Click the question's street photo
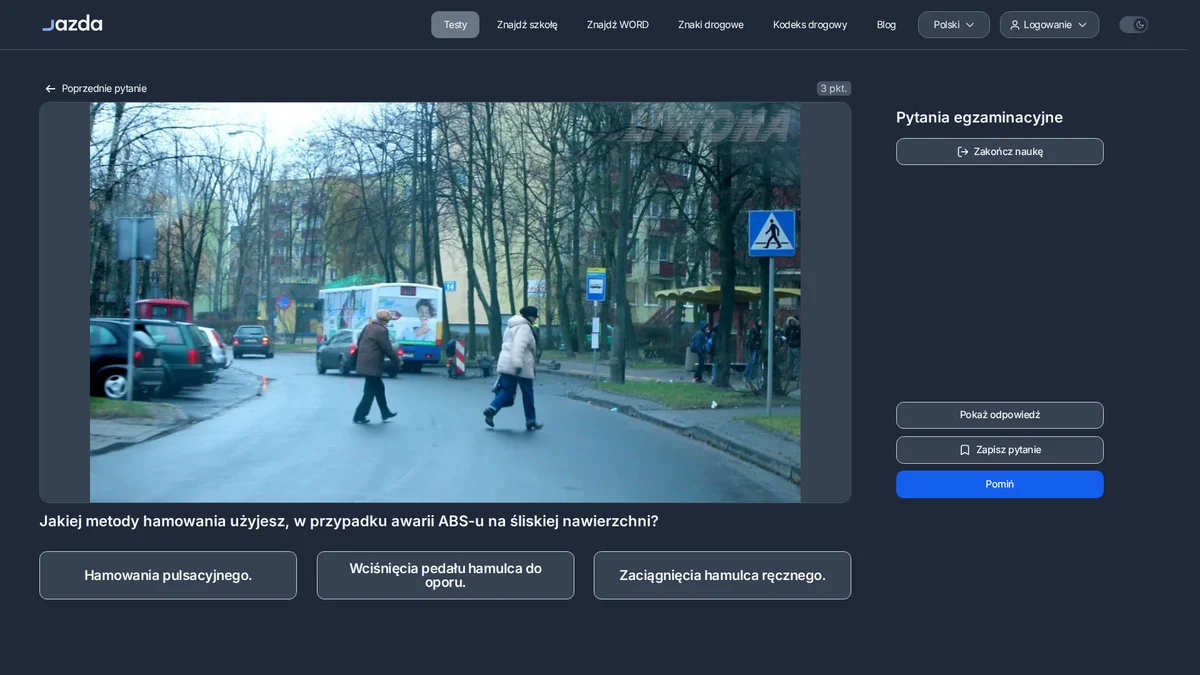The image size is (1200, 675). (x=445, y=302)
